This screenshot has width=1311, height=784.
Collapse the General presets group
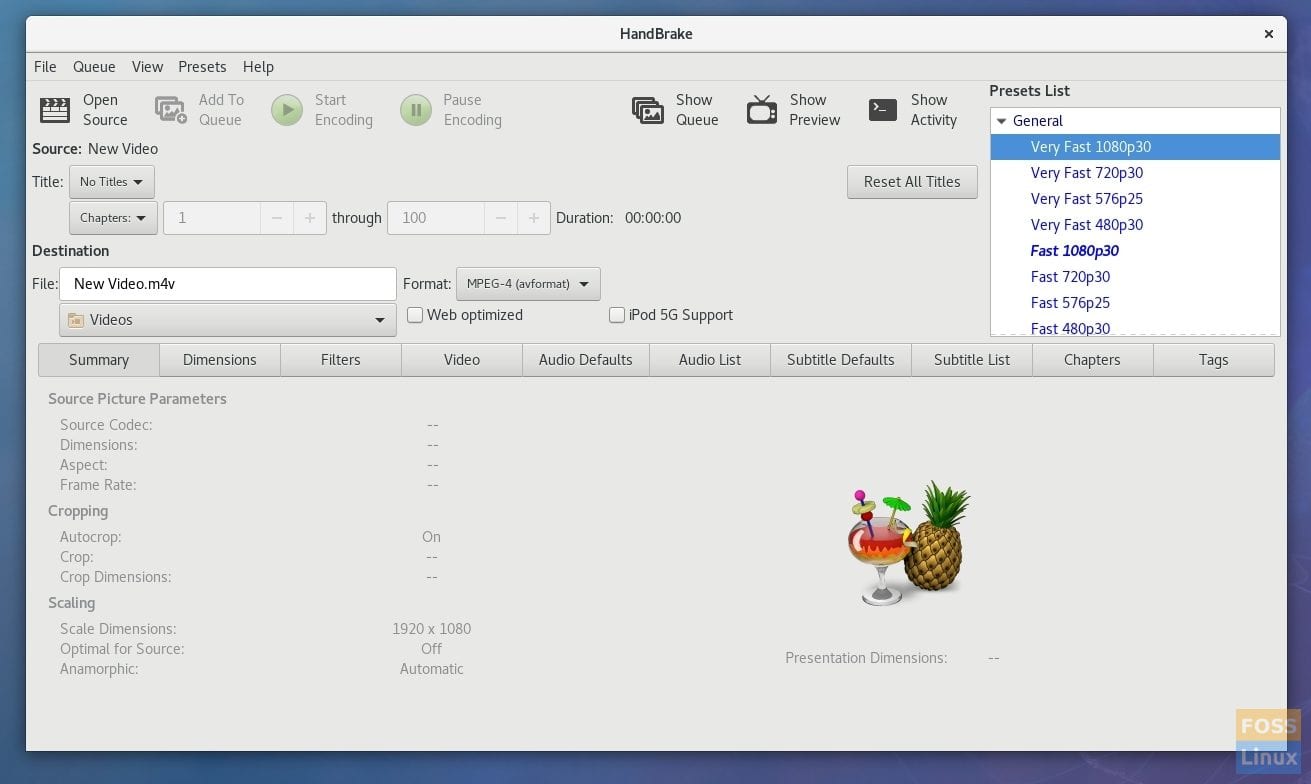[x=1002, y=121]
